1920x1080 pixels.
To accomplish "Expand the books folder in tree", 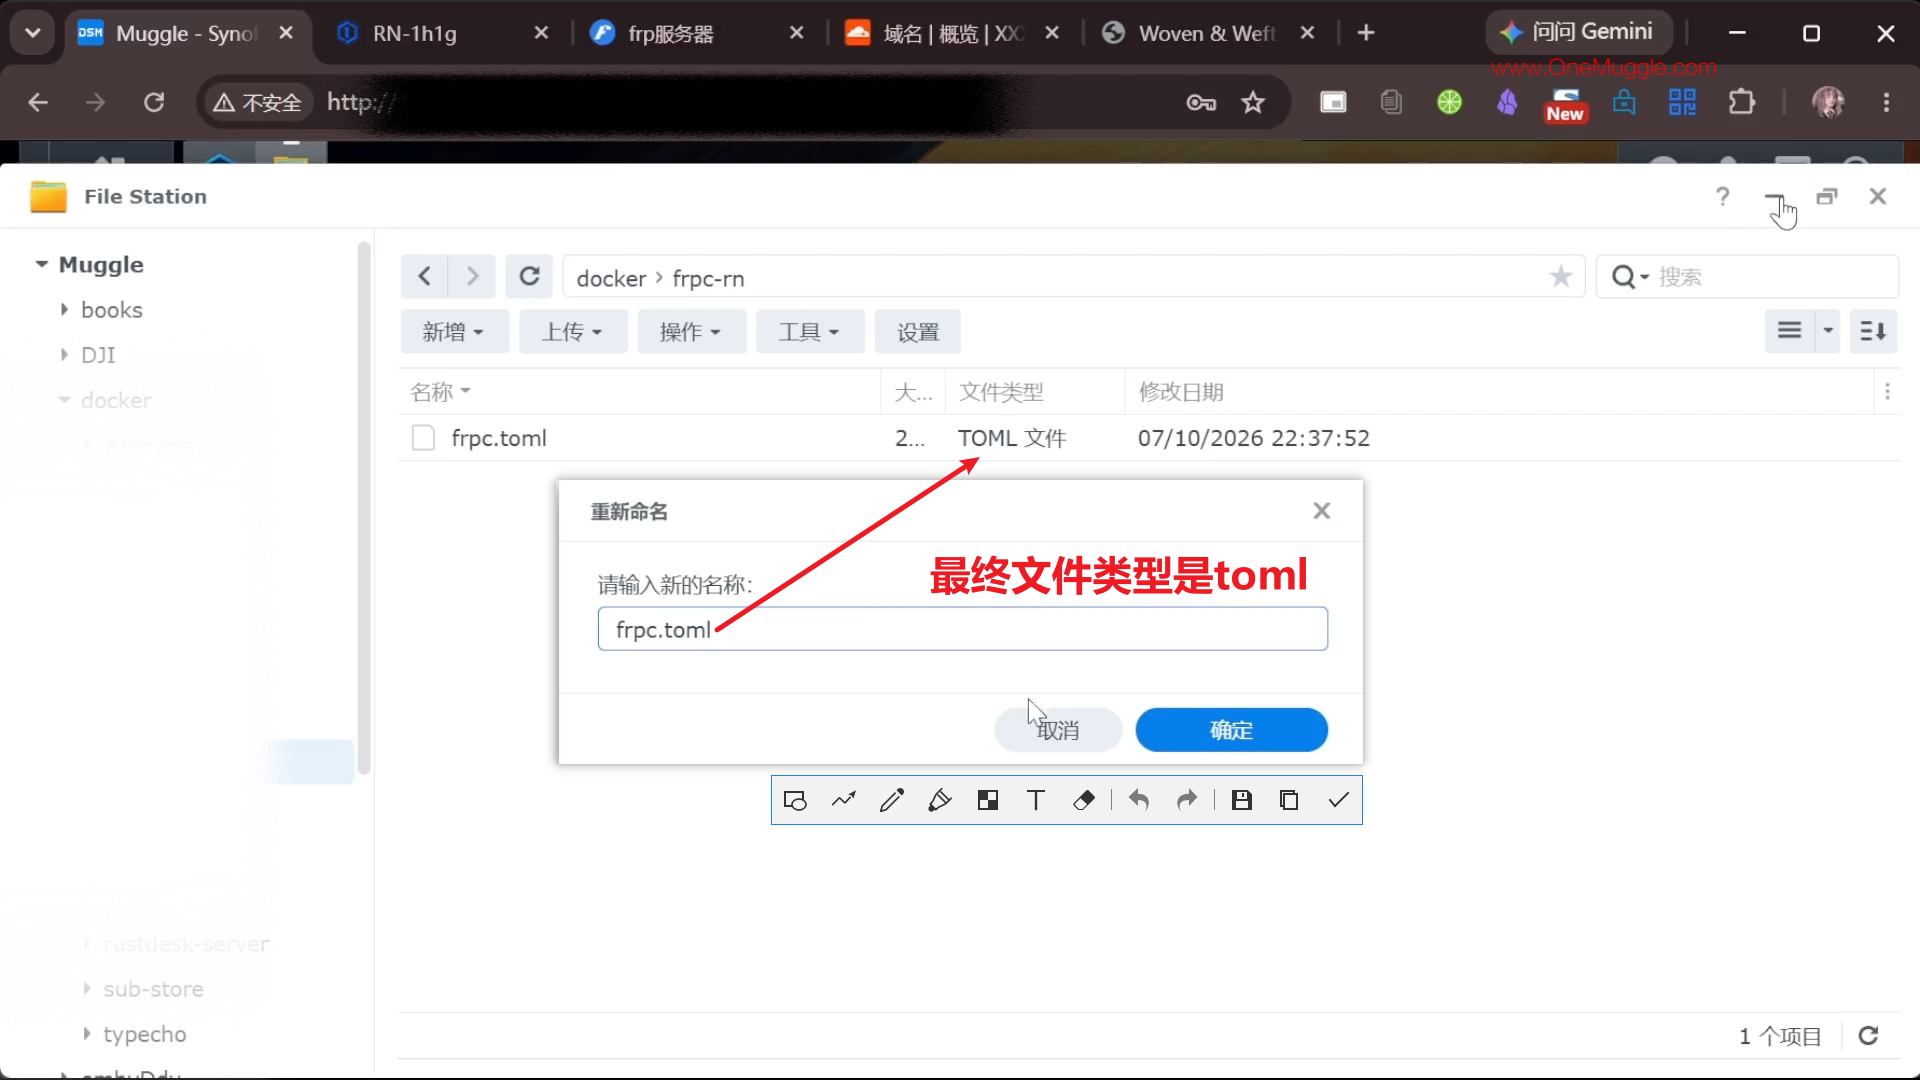I will pos(64,310).
